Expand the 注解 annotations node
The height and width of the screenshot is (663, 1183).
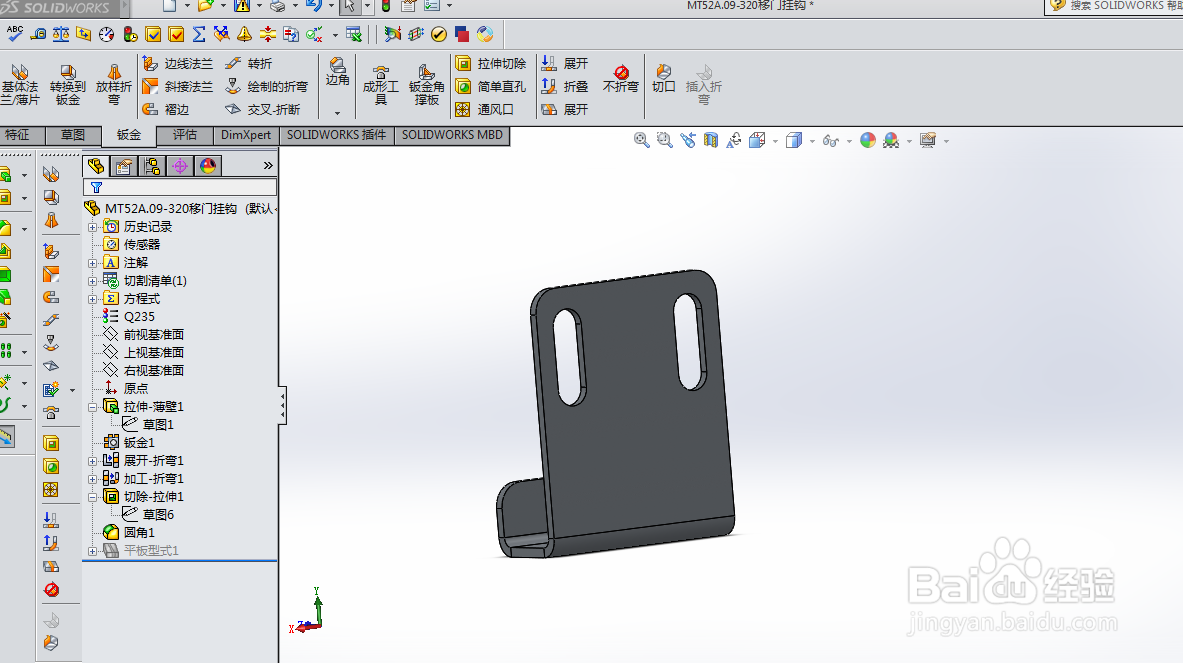click(x=92, y=263)
